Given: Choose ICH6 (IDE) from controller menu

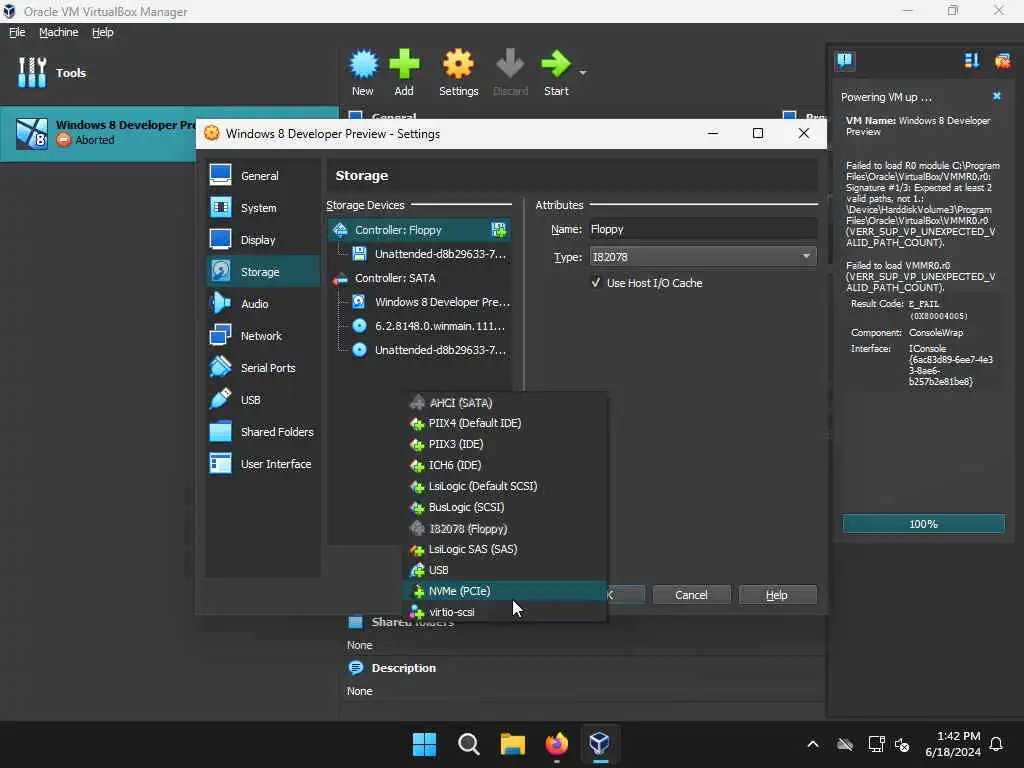Looking at the screenshot, I should [x=505, y=465].
